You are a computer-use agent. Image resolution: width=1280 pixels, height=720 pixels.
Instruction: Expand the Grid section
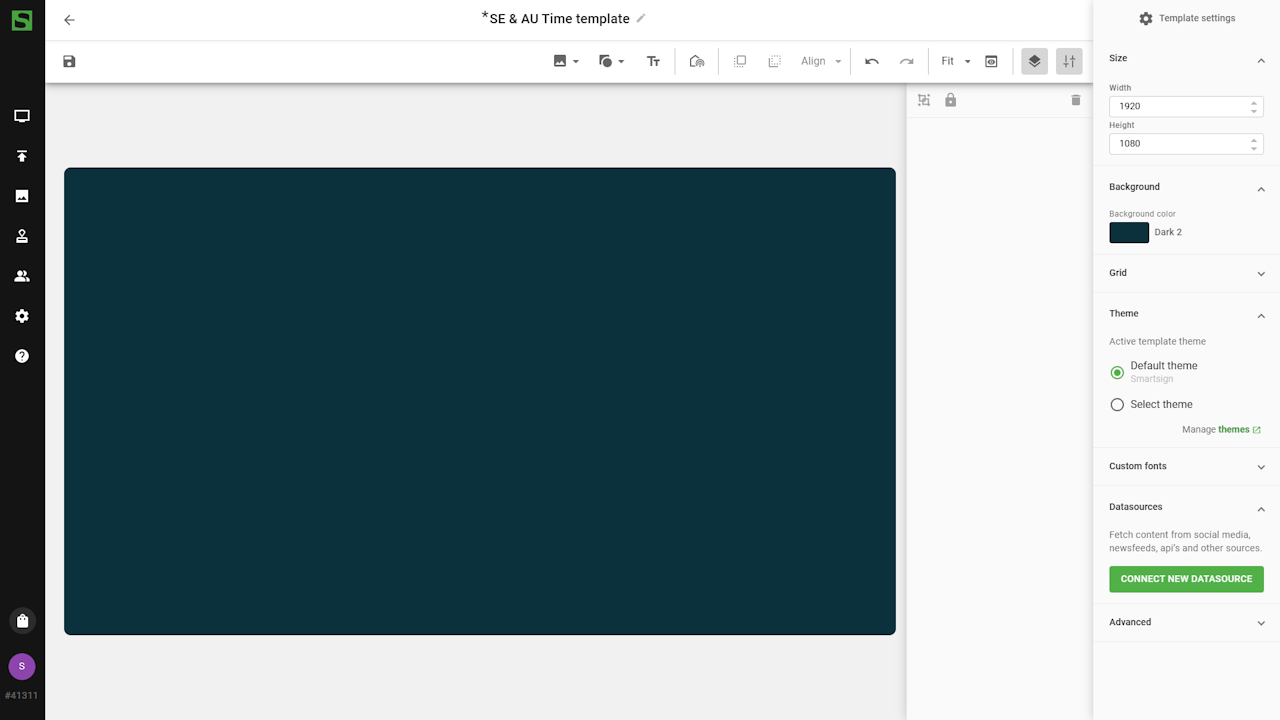1185,273
